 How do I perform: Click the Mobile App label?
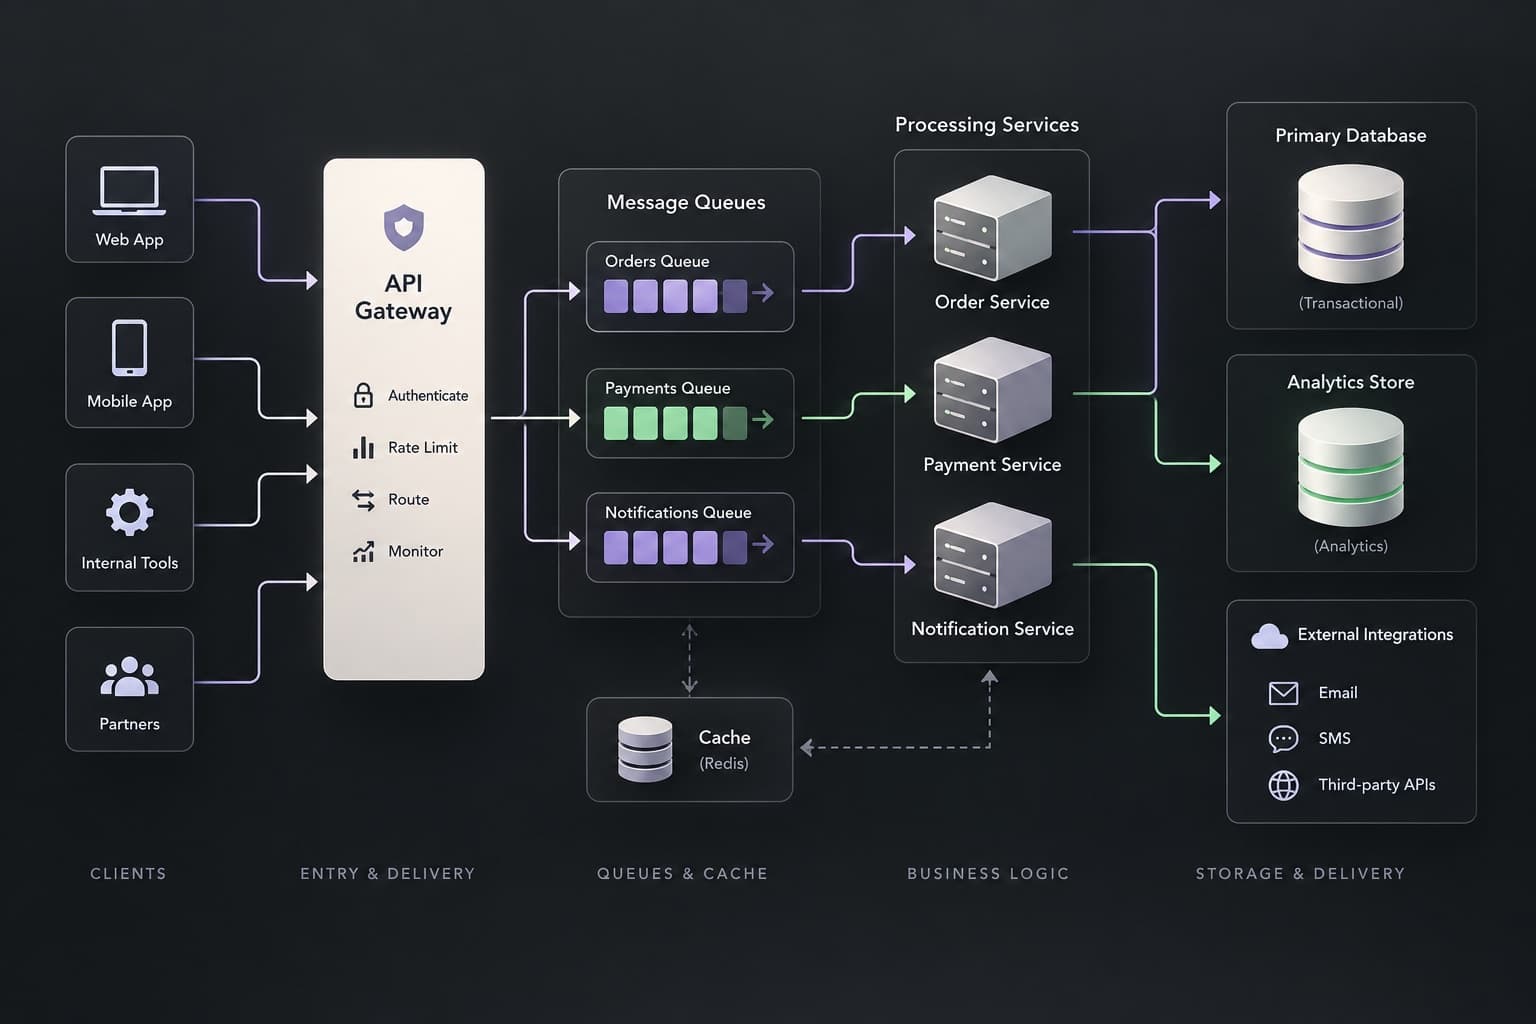pos(129,401)
